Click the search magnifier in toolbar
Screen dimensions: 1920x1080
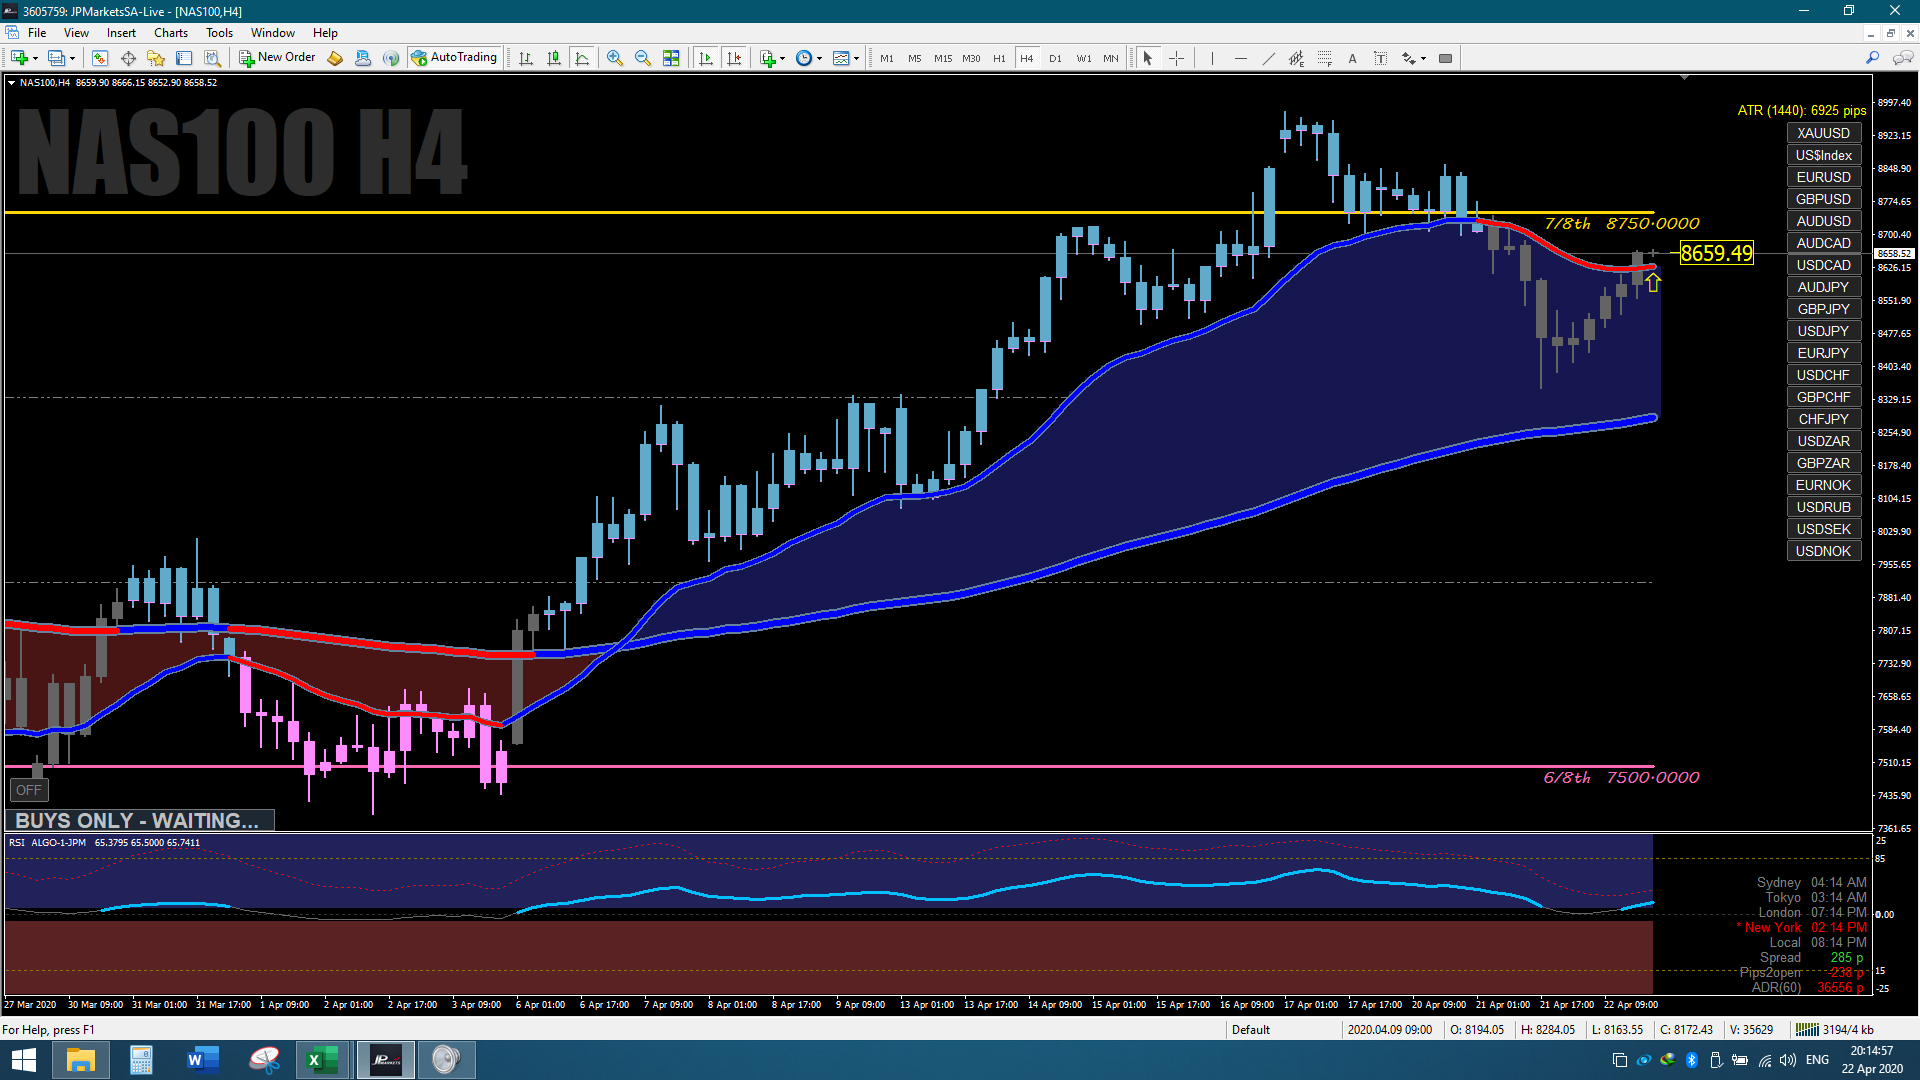click(1872, 58)
